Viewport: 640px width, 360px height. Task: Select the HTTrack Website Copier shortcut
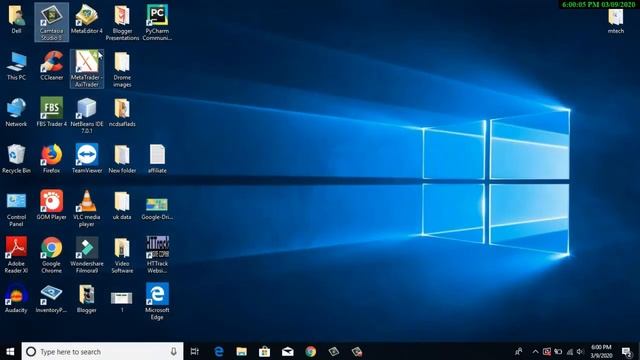[x=157, y=255]
